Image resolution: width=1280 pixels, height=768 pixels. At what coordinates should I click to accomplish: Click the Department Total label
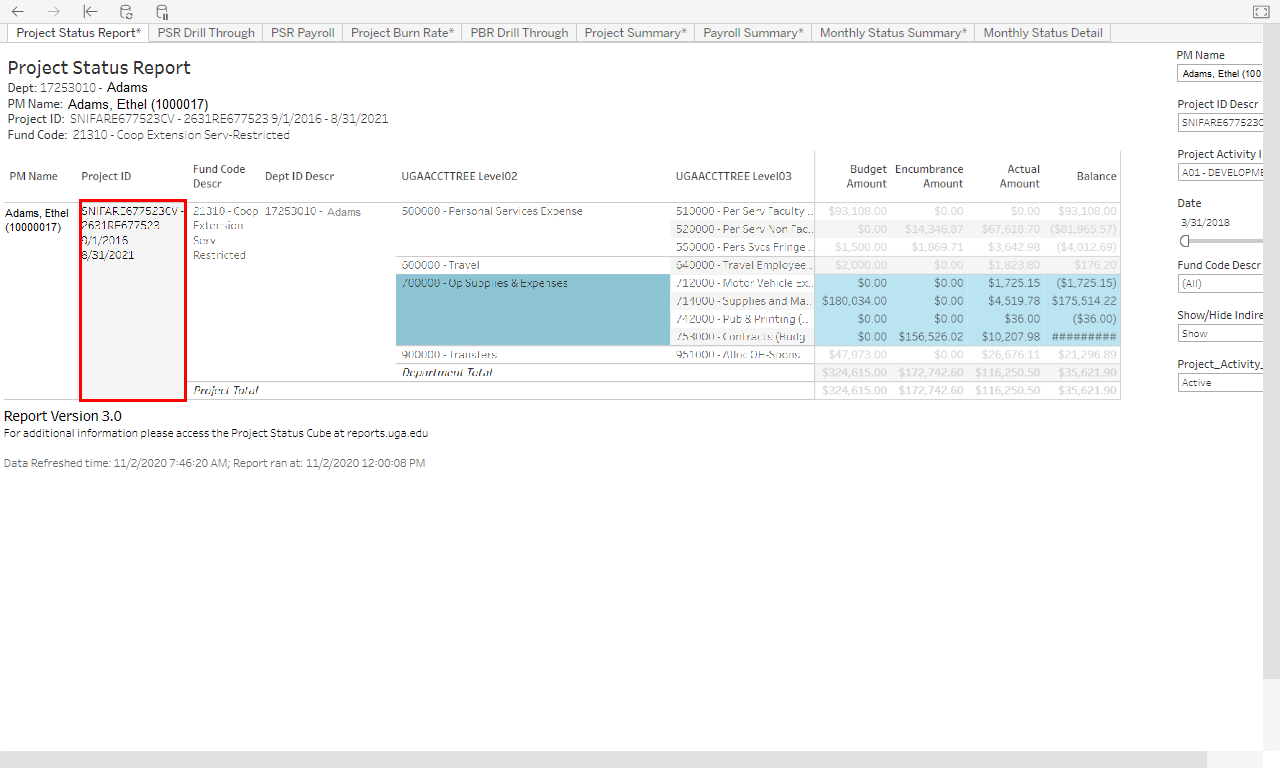click(x=446, y=373)
